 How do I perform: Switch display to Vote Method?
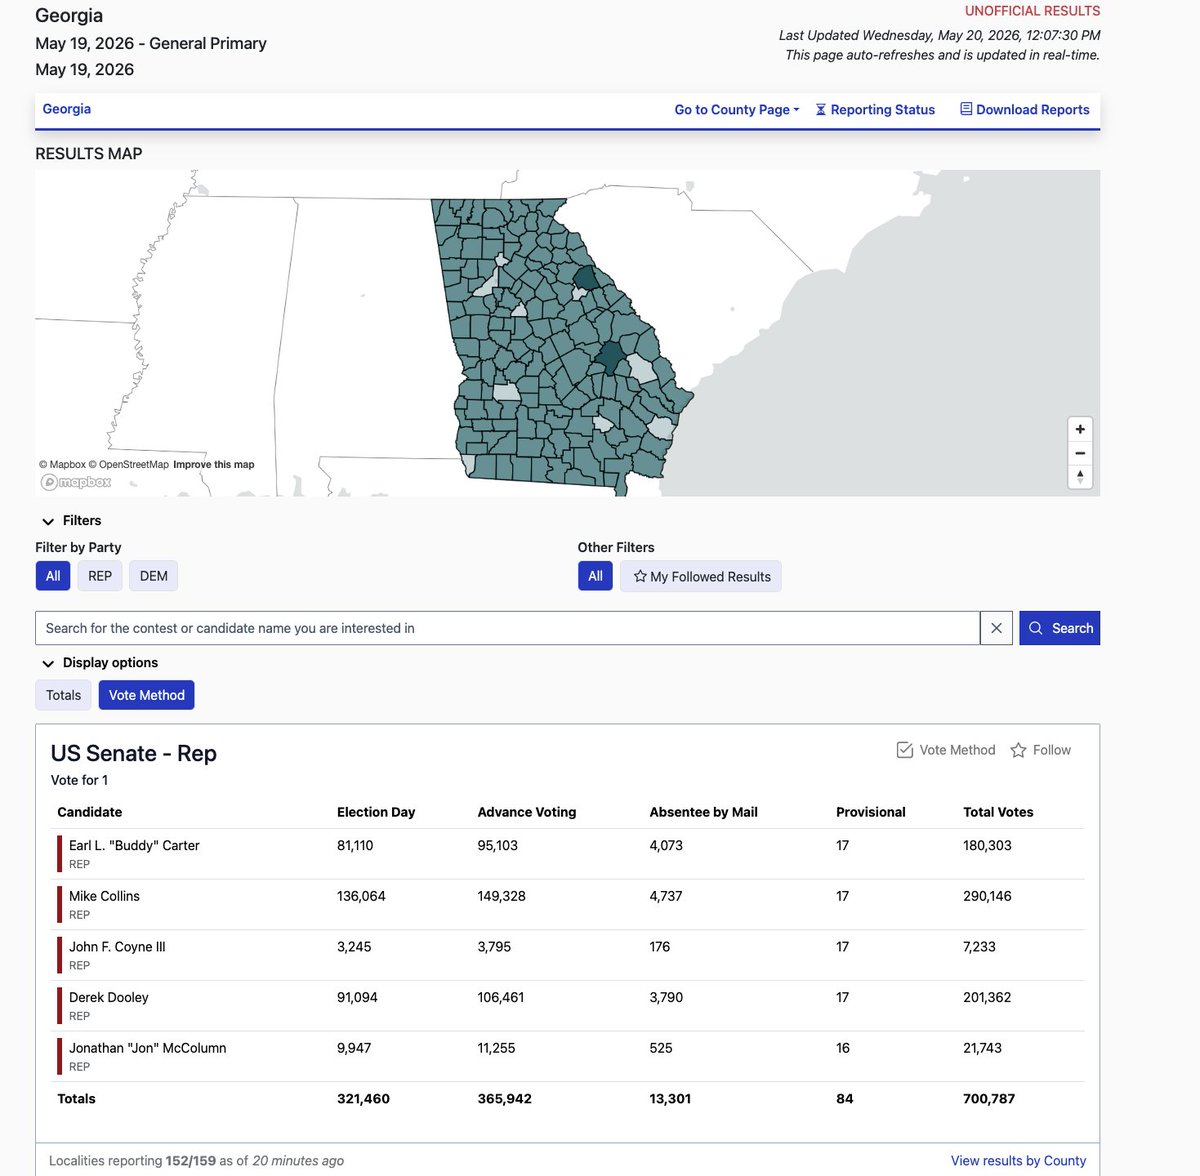(147, 695)
